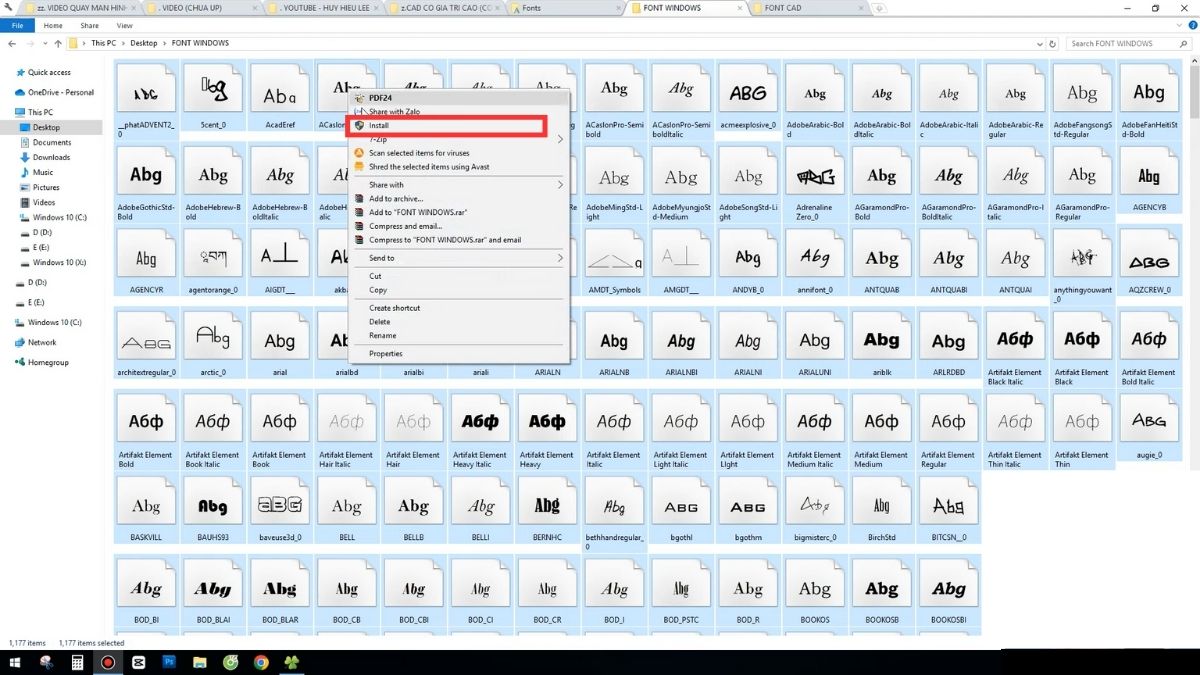Select Create shortcut

[x=458, y=308]
